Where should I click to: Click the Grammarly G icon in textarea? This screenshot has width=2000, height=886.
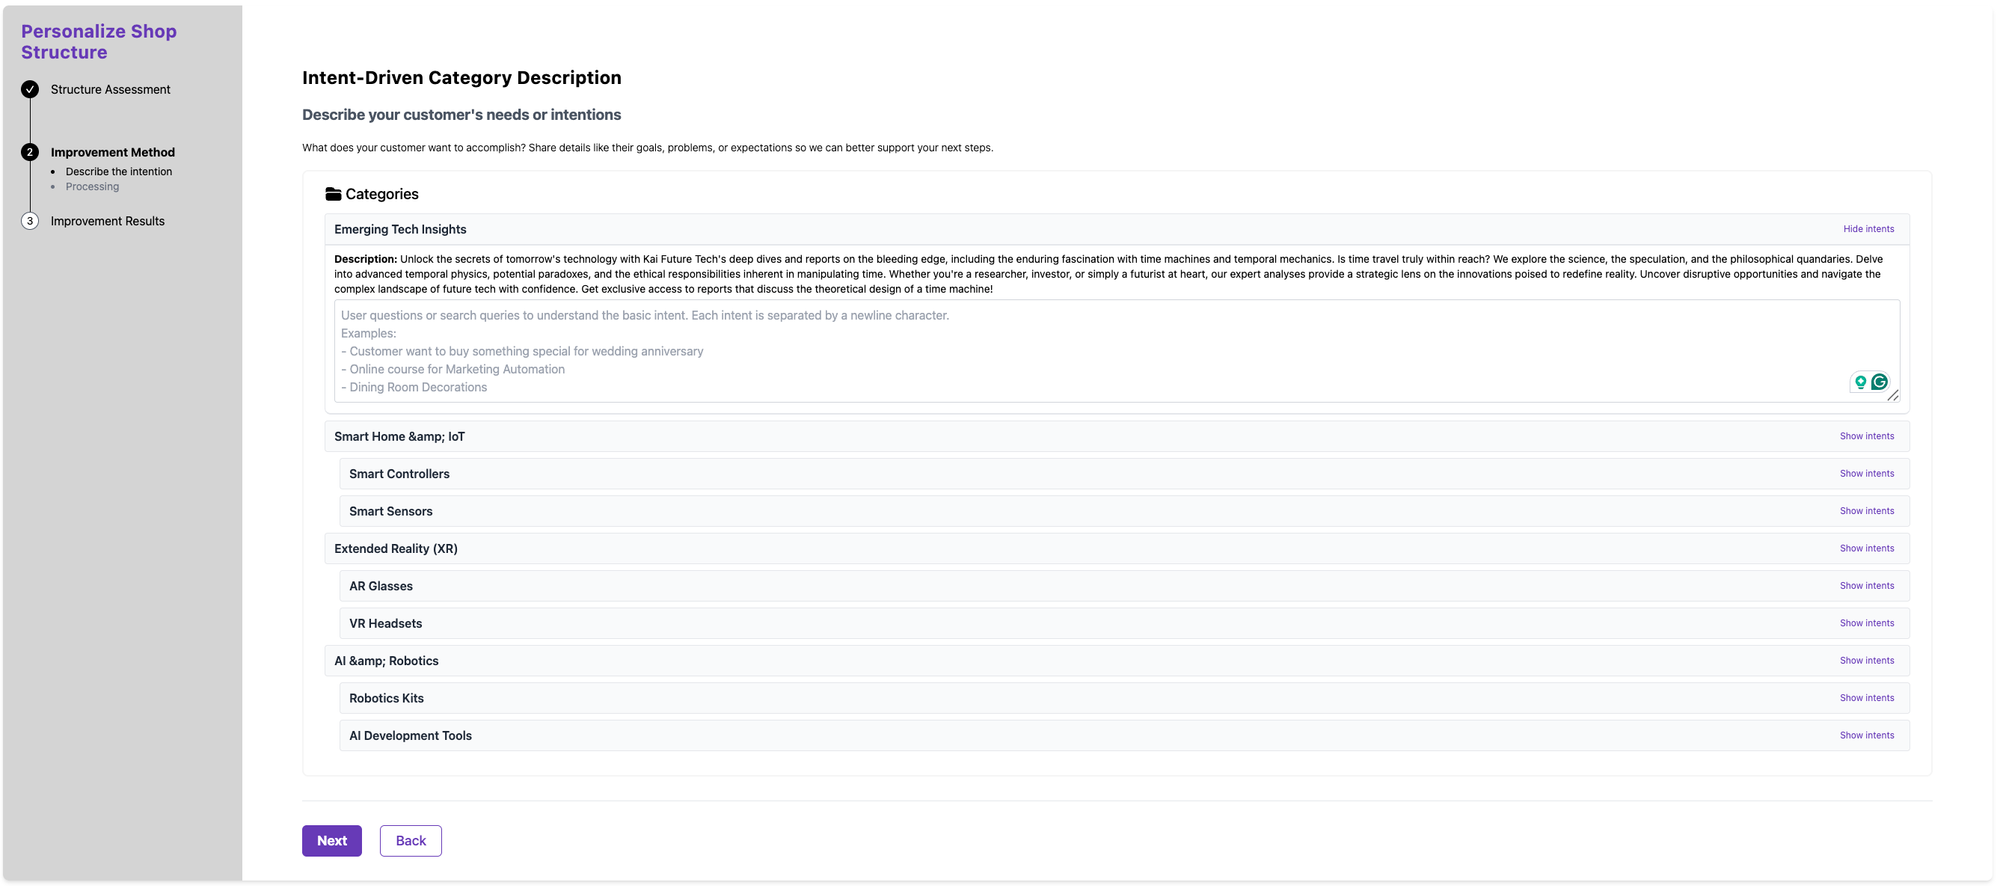1880,382
